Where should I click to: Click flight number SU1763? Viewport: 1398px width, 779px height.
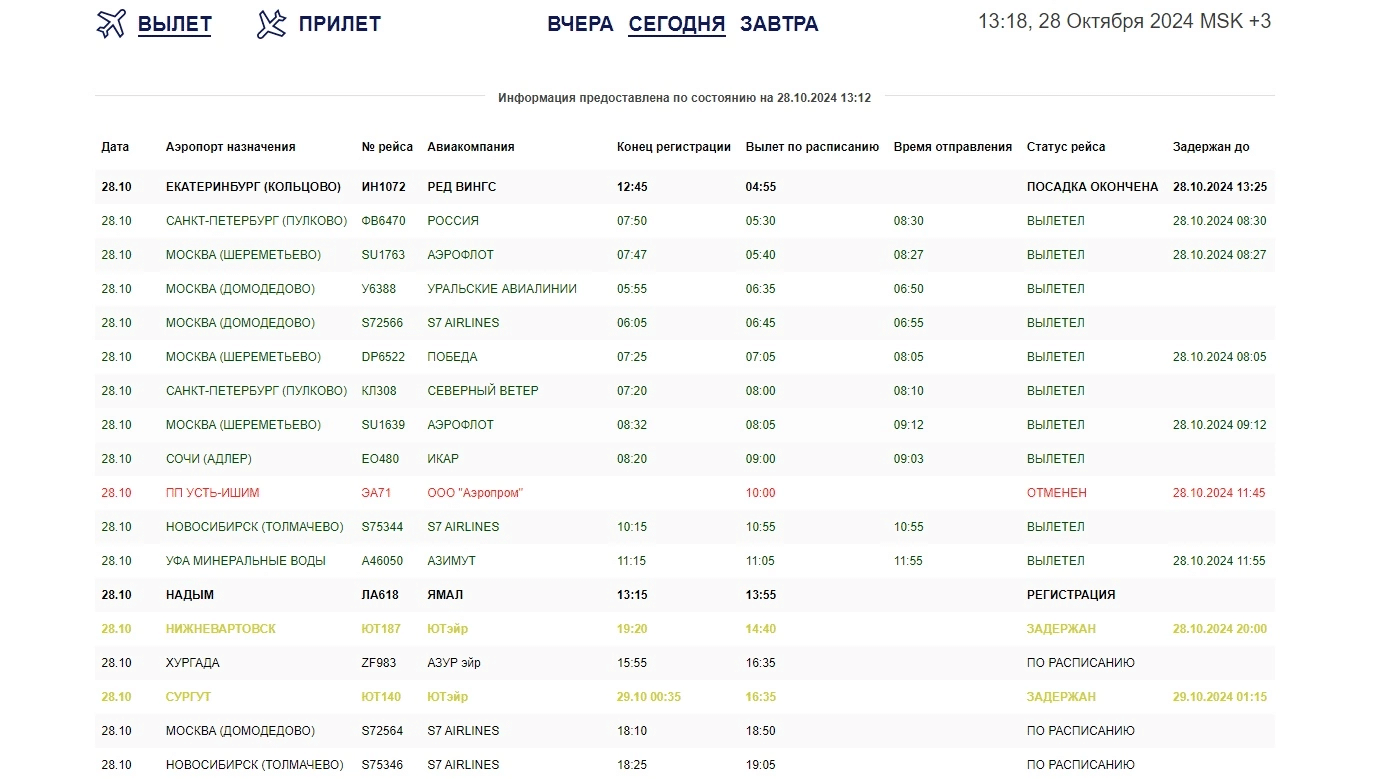coord(383,255)
